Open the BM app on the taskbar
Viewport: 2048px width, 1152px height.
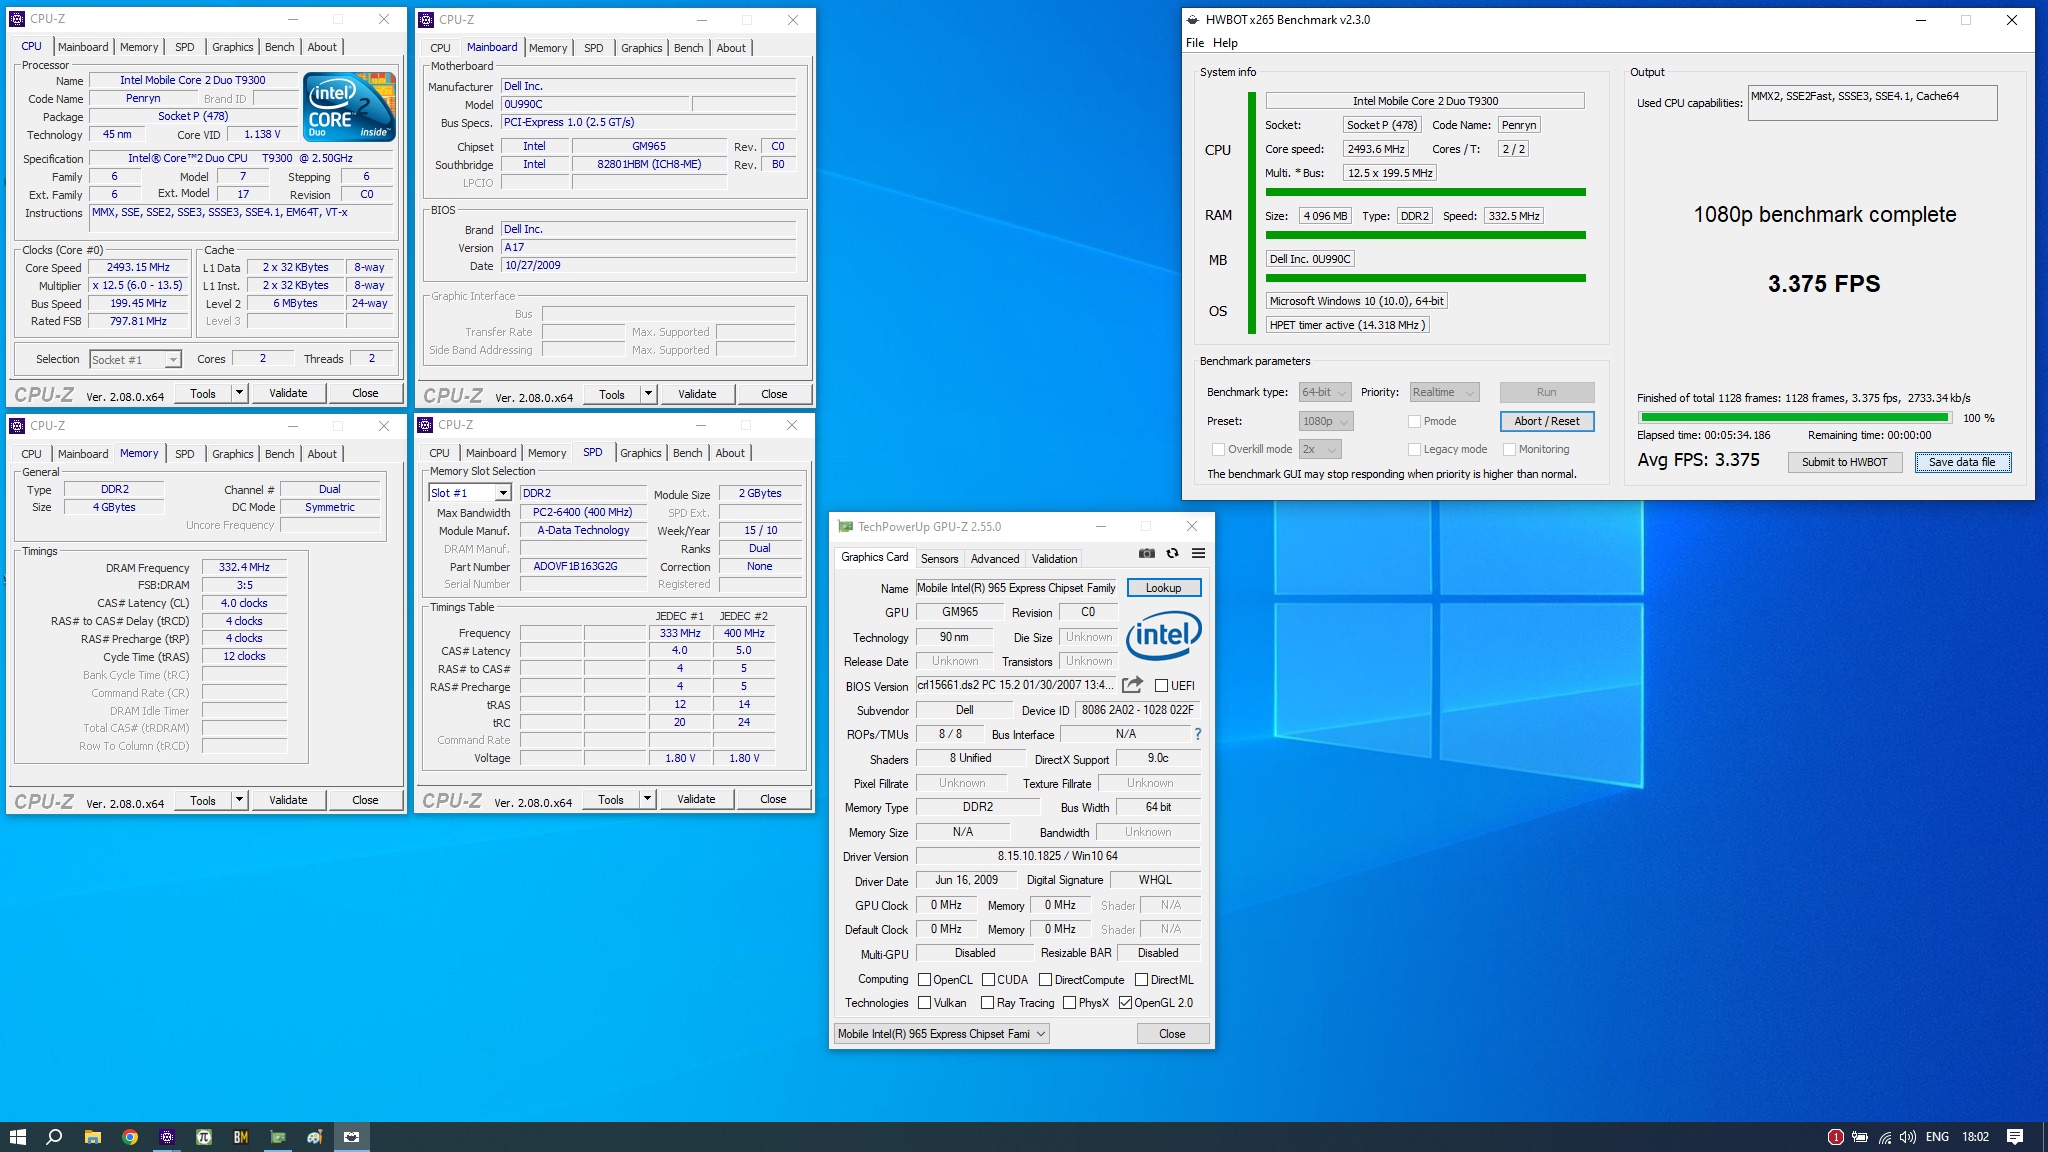pos(241,1137)
